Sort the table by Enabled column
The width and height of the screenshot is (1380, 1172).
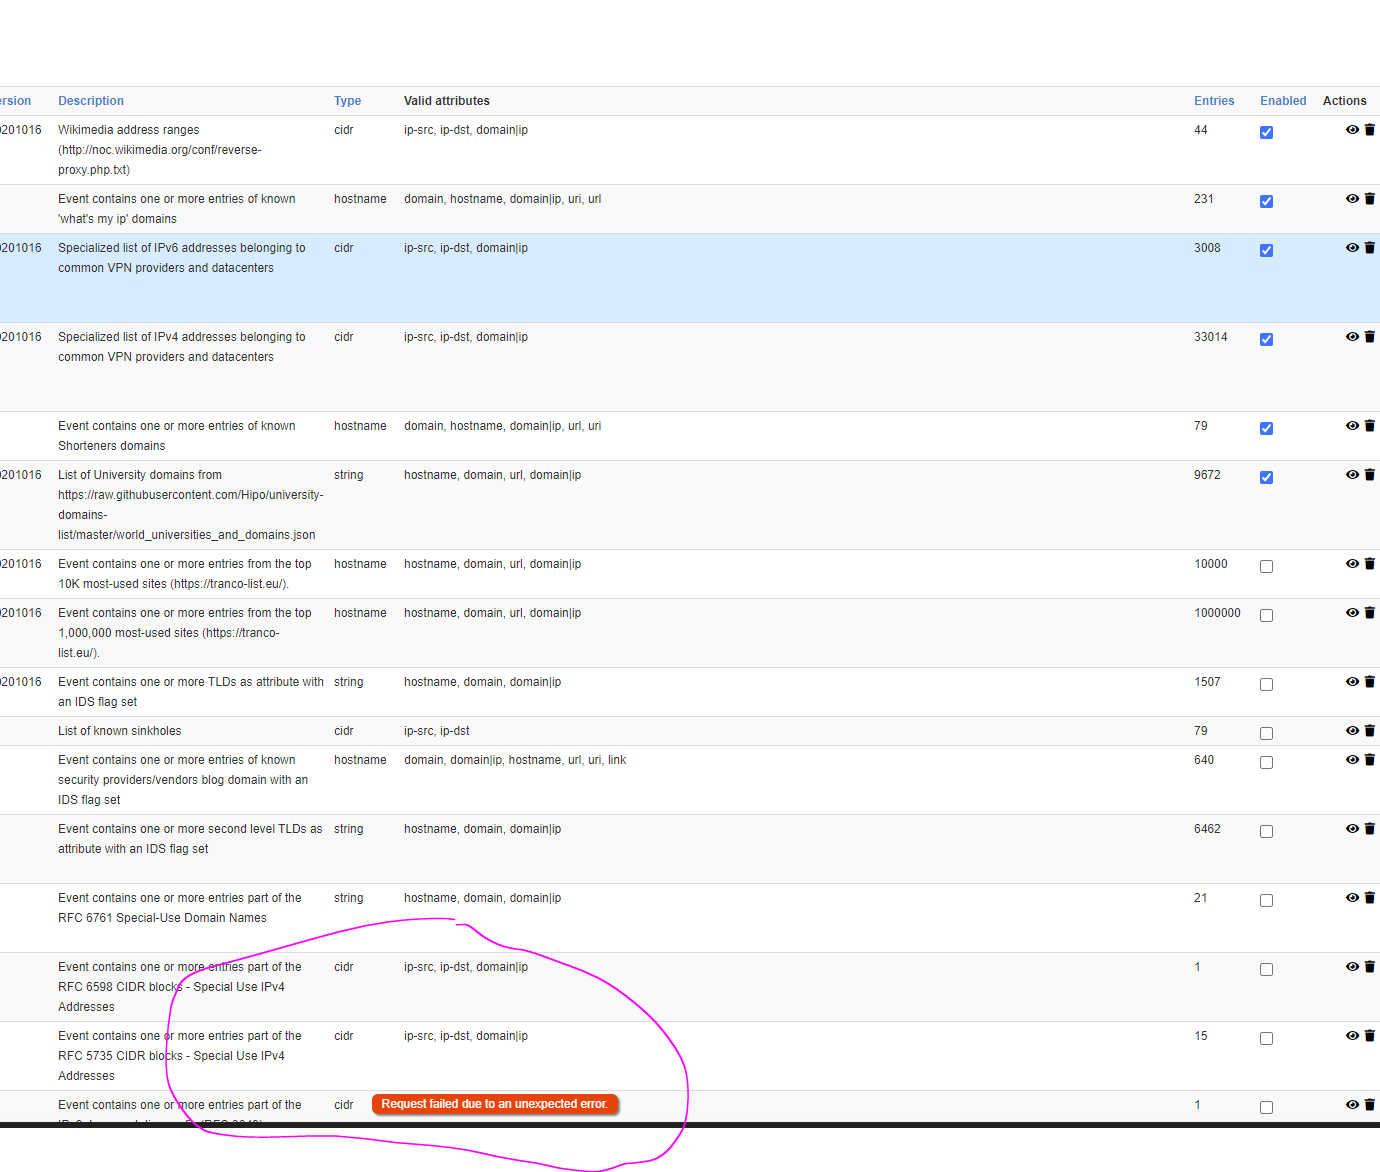(1283, 101)
